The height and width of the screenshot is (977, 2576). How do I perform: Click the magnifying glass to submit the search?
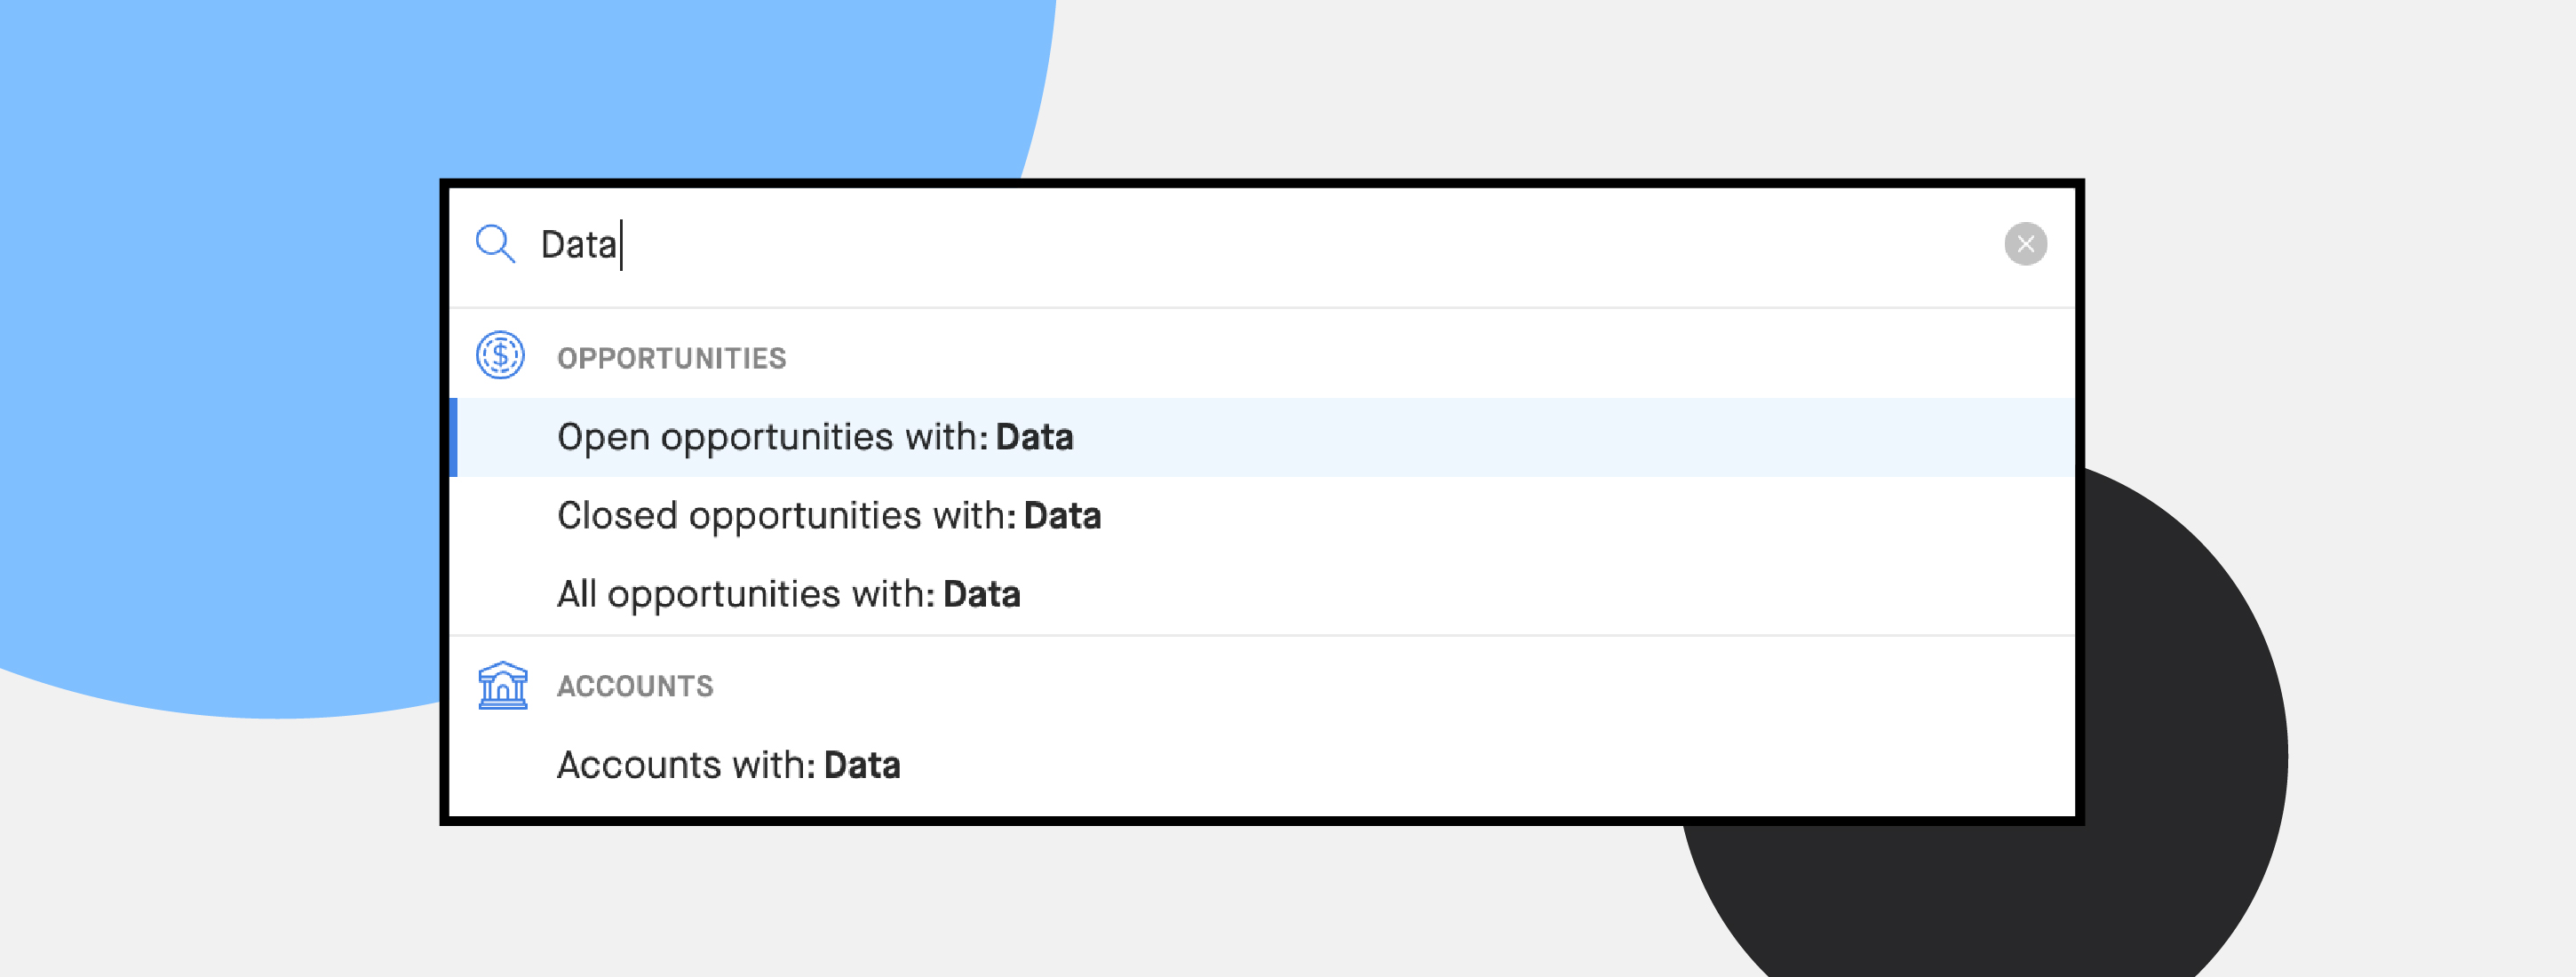[x=497, y=243]
